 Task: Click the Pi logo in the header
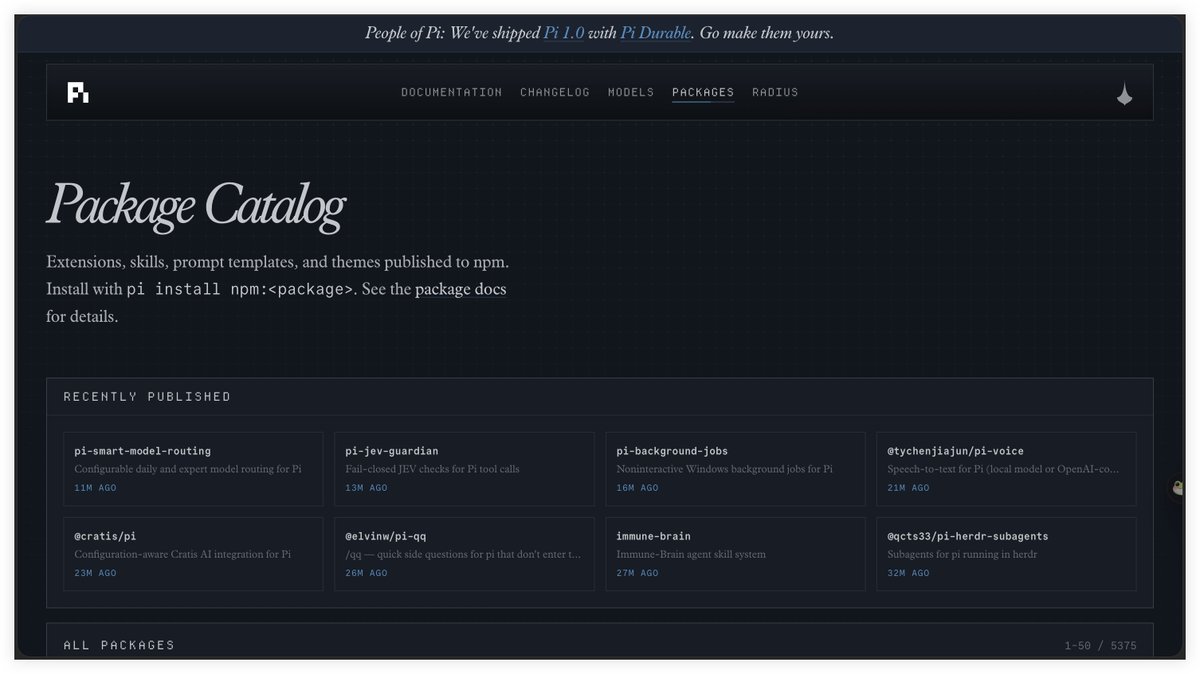78,93
